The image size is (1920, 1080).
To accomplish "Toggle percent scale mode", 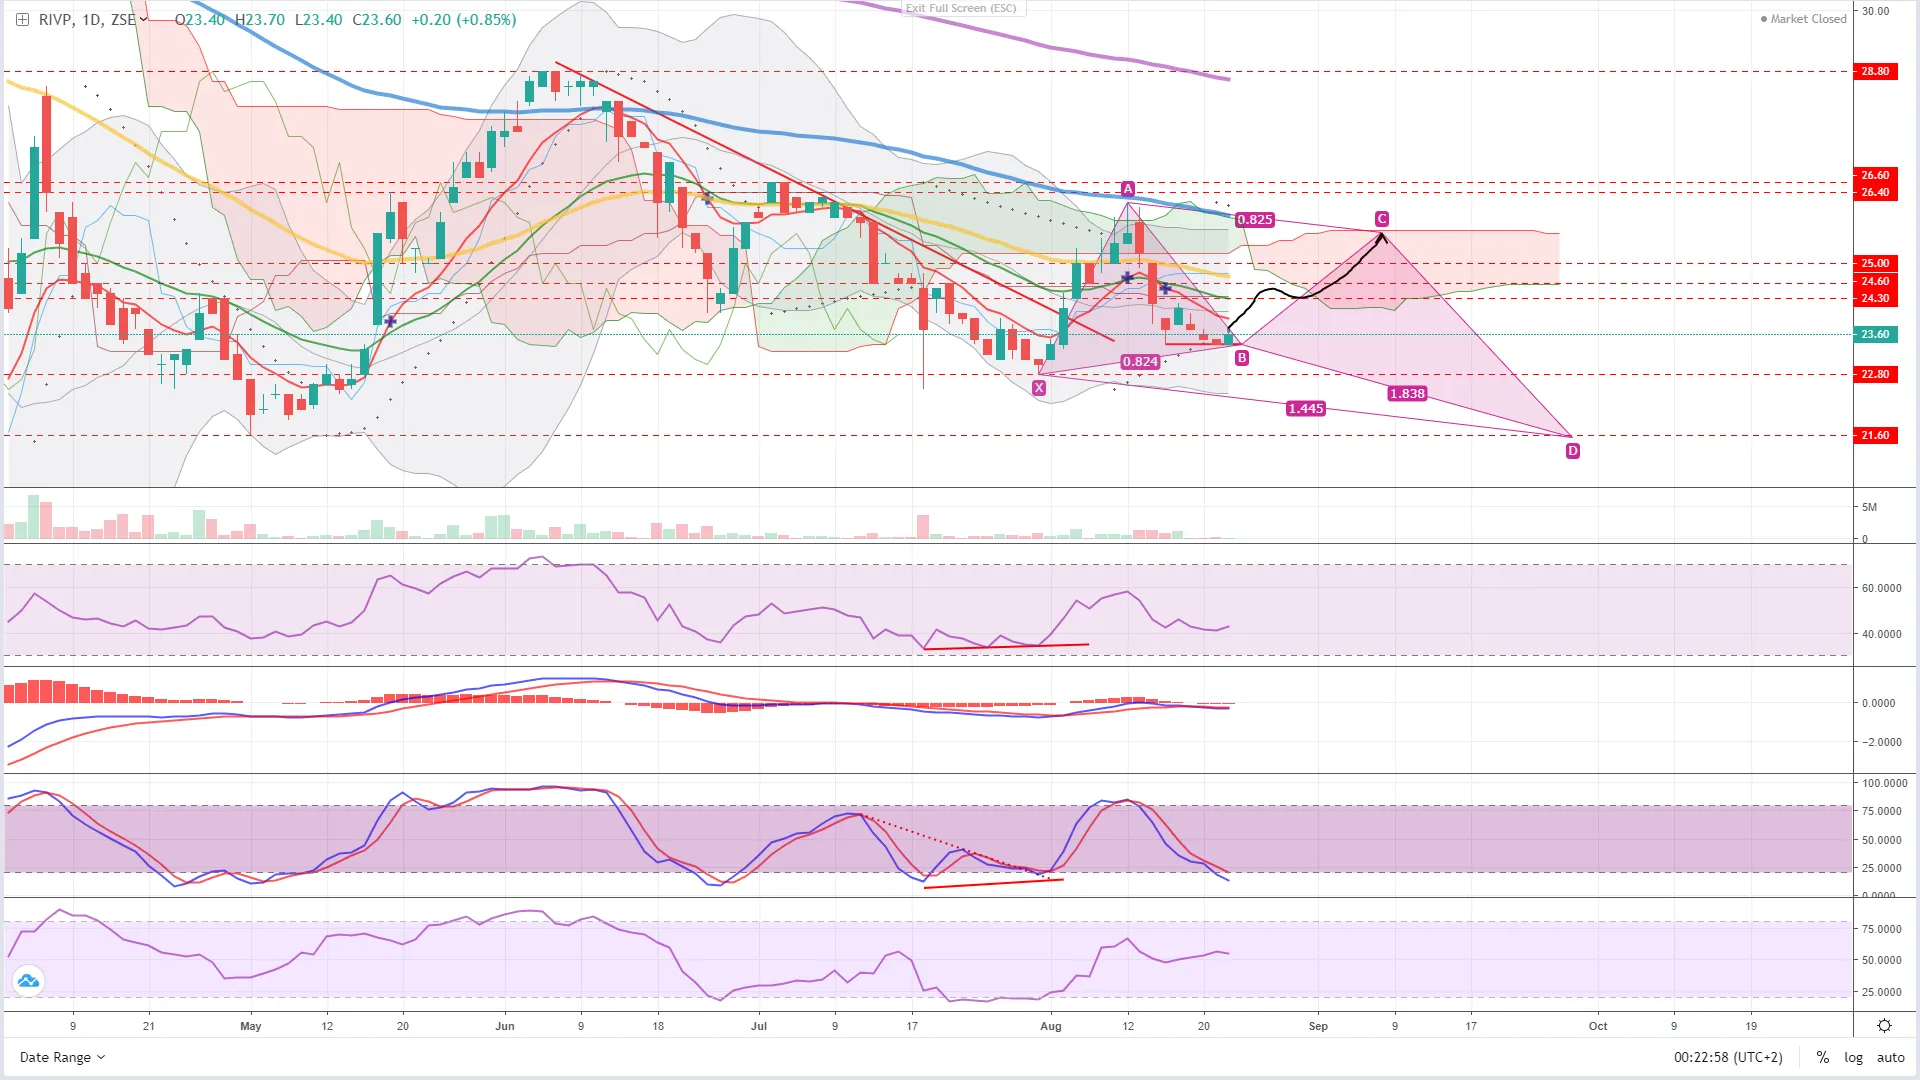I will click(x=1823, y=1057).
